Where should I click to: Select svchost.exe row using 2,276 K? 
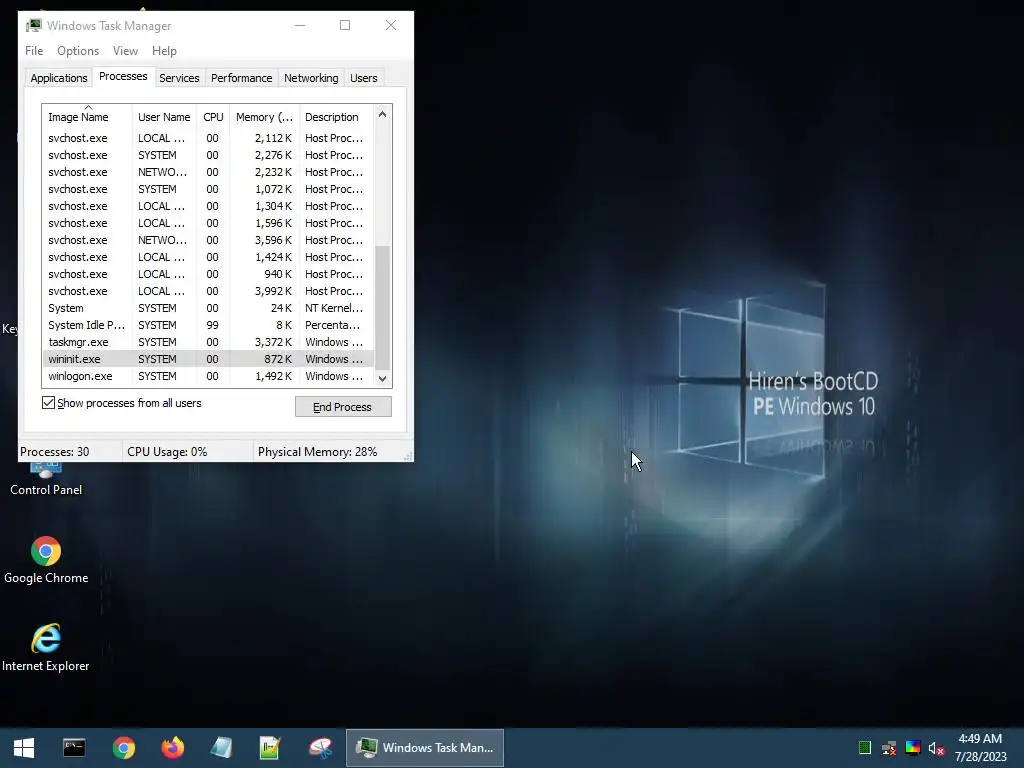click(208, 155)
